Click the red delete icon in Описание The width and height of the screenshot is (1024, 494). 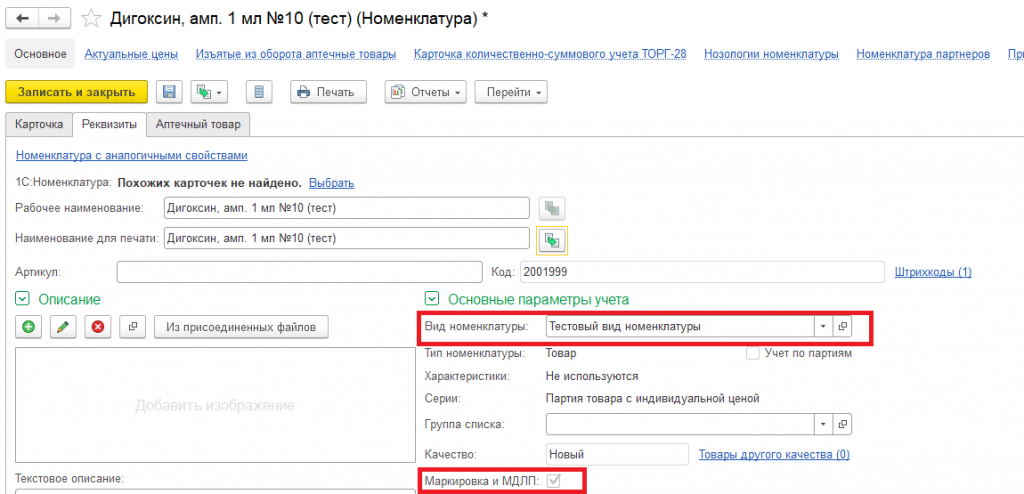point(98,327)
